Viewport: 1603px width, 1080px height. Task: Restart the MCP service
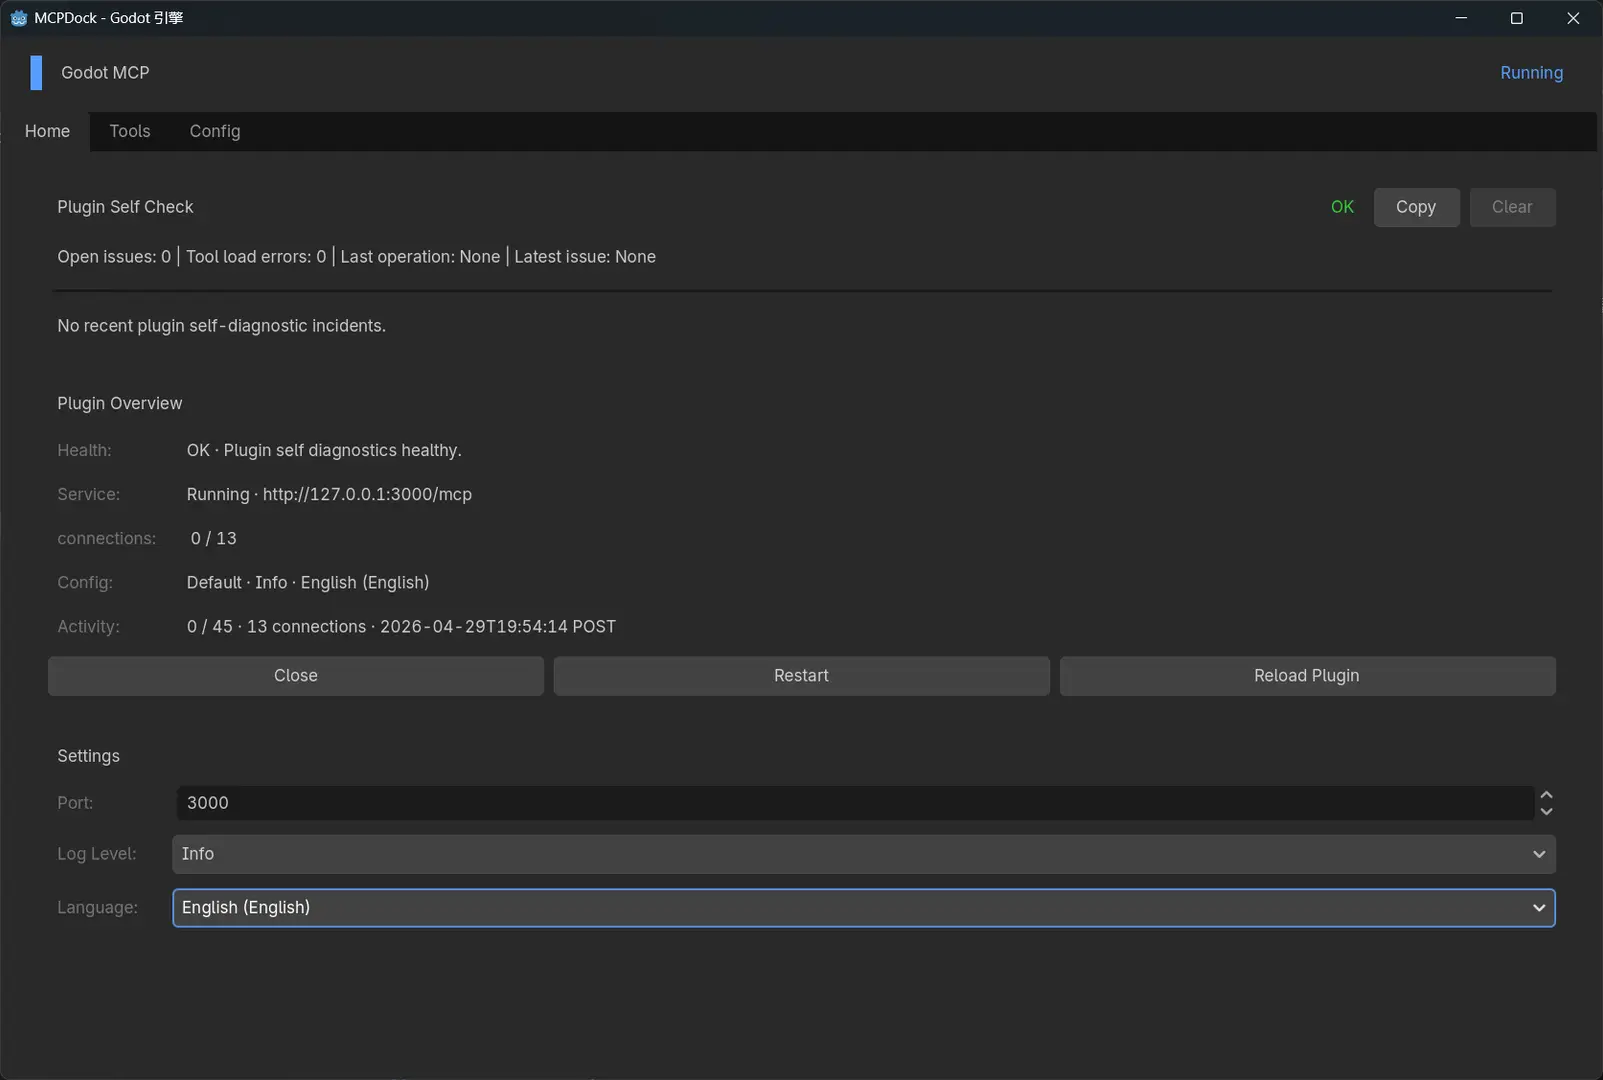(801, 676)
